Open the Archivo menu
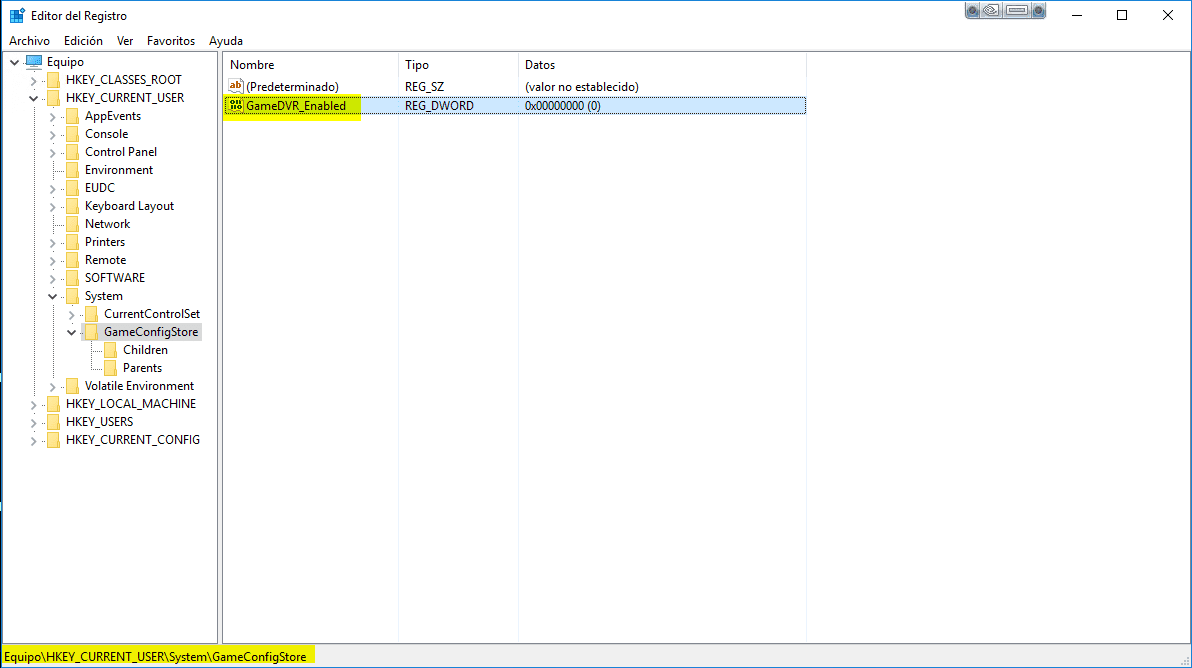1192x668 pixels. coord(29,41)
